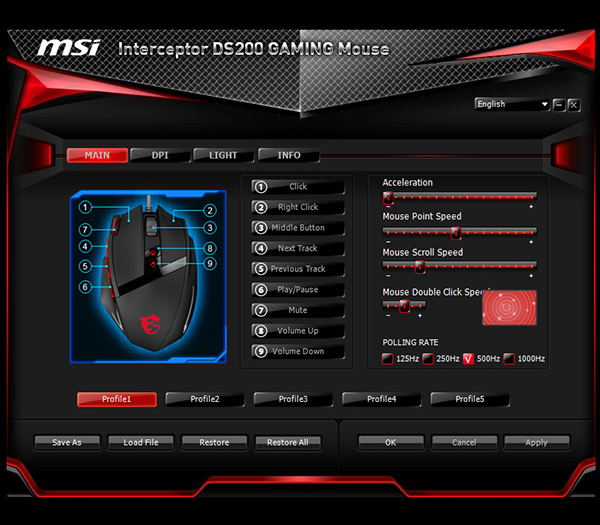Click the Mouse Double Click Speed slider handle
The width and height of the screenshot is (600, 525).
pos(404,306)
